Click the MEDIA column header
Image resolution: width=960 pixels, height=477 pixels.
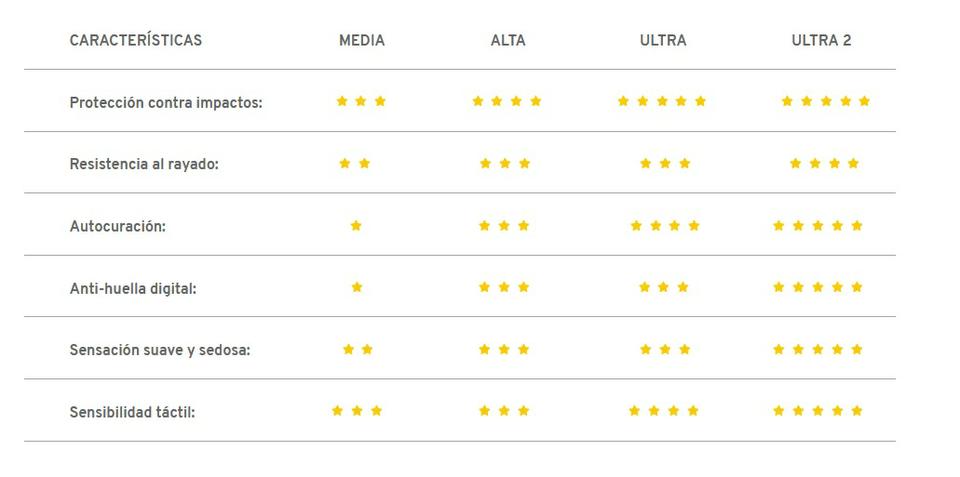(x=362, y=40)
